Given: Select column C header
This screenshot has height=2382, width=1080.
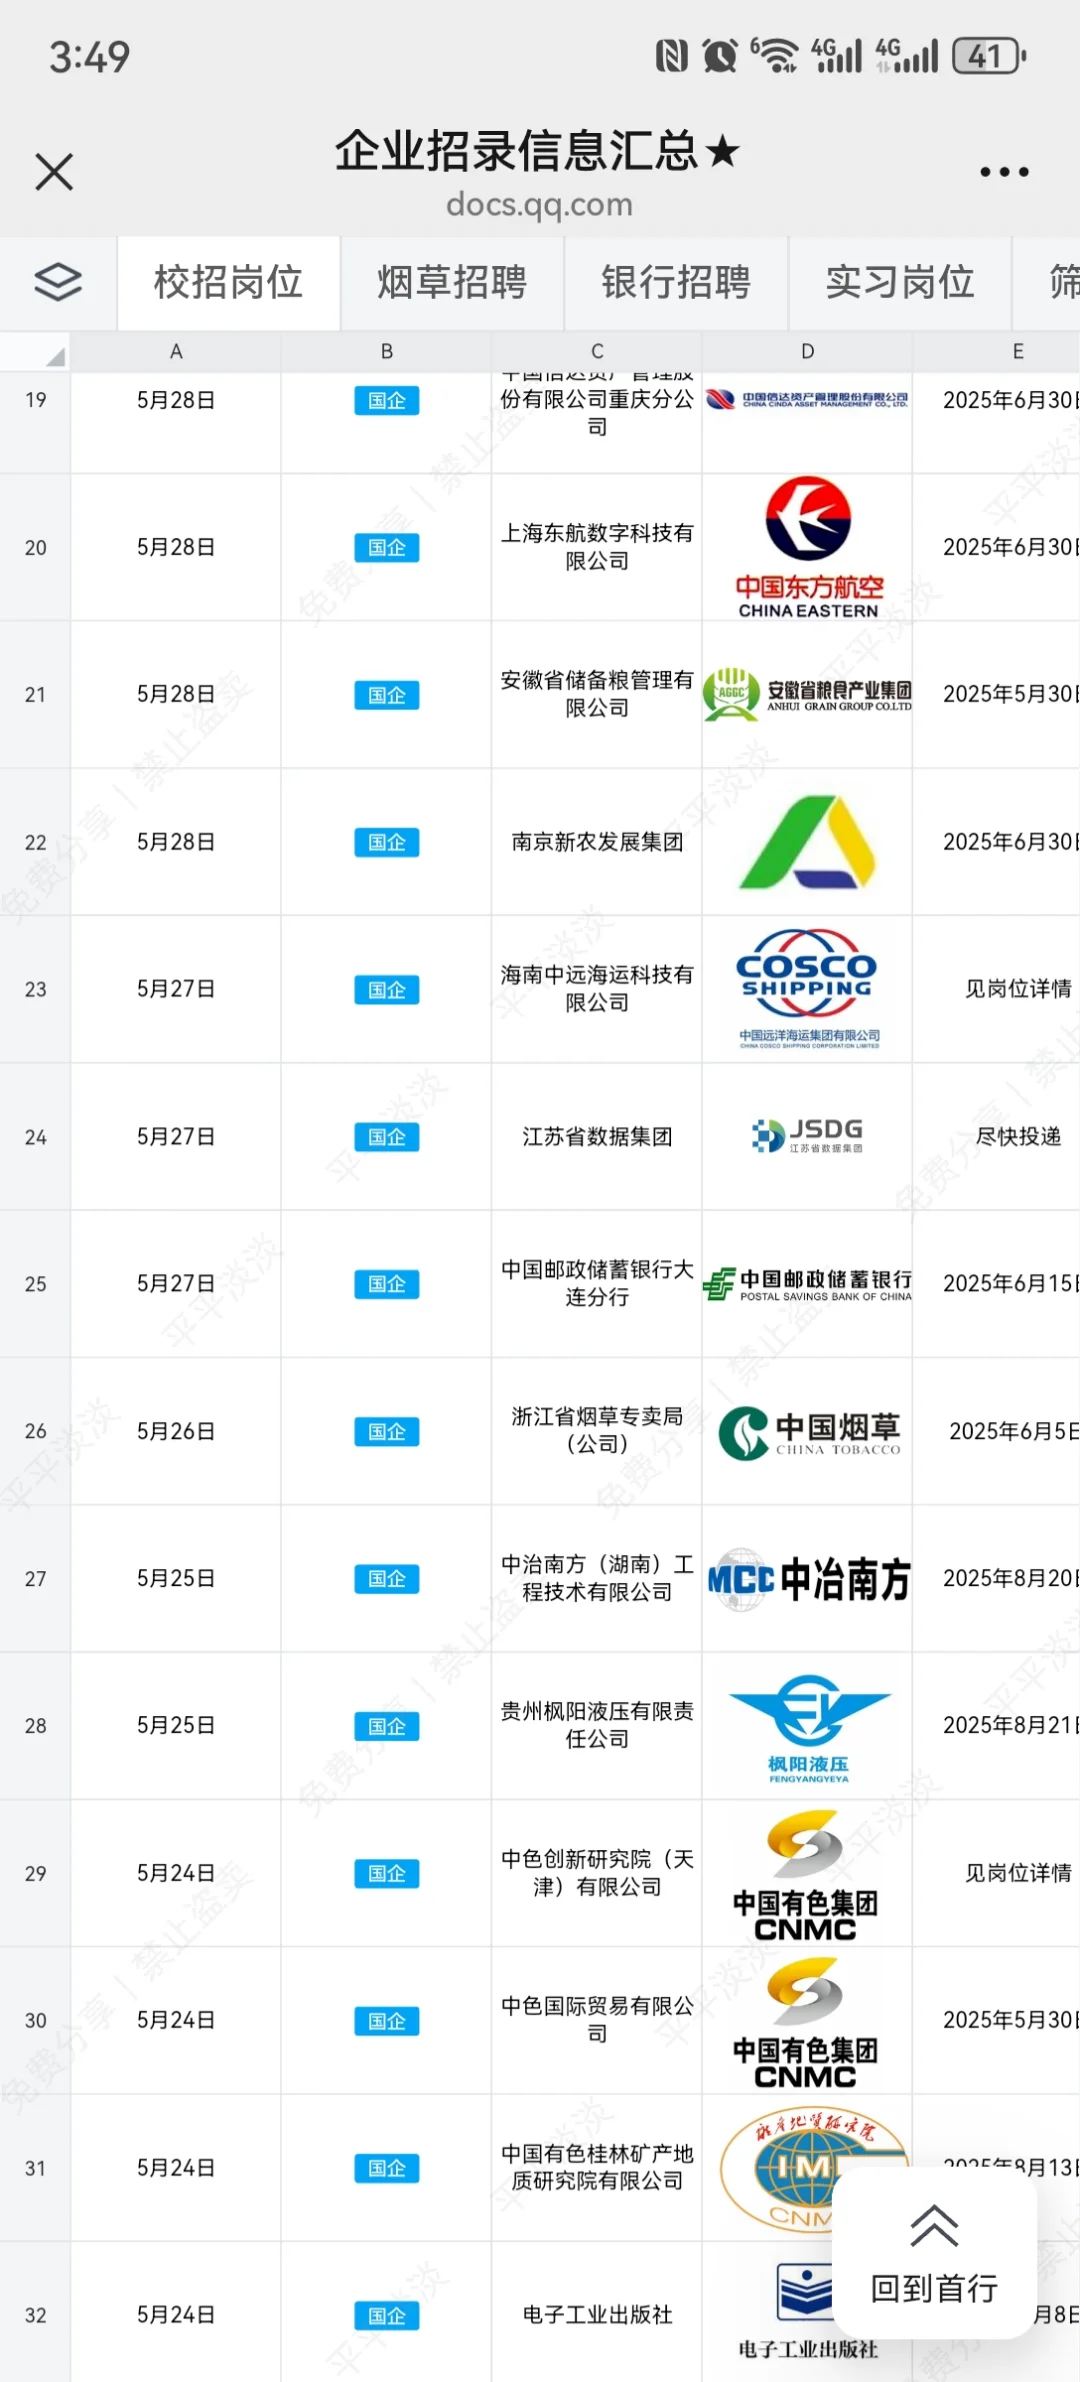Looking at the screenshot, I should point(597,352).
